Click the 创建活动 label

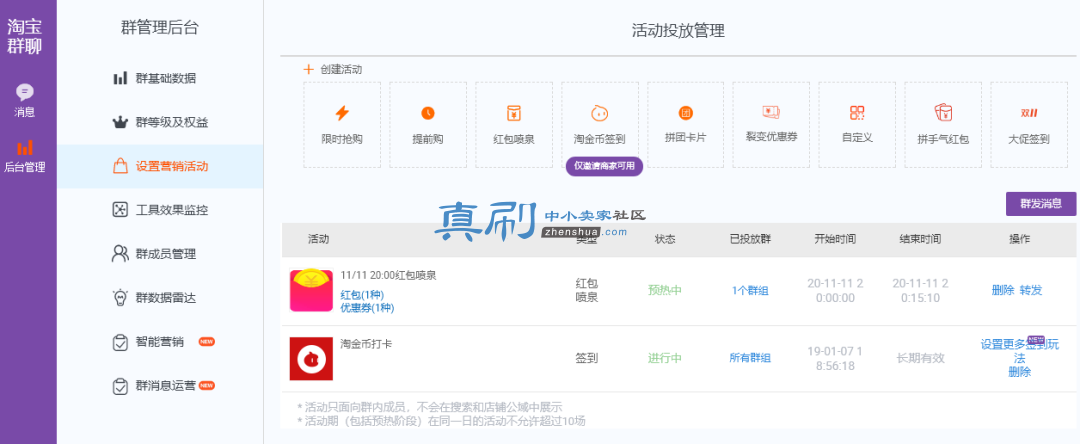click(x=341, y=70)
